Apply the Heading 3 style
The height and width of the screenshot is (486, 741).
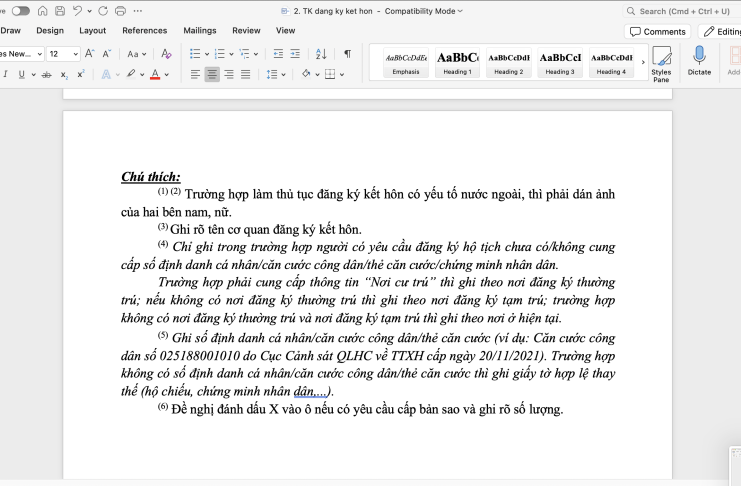tap(560, 62)
